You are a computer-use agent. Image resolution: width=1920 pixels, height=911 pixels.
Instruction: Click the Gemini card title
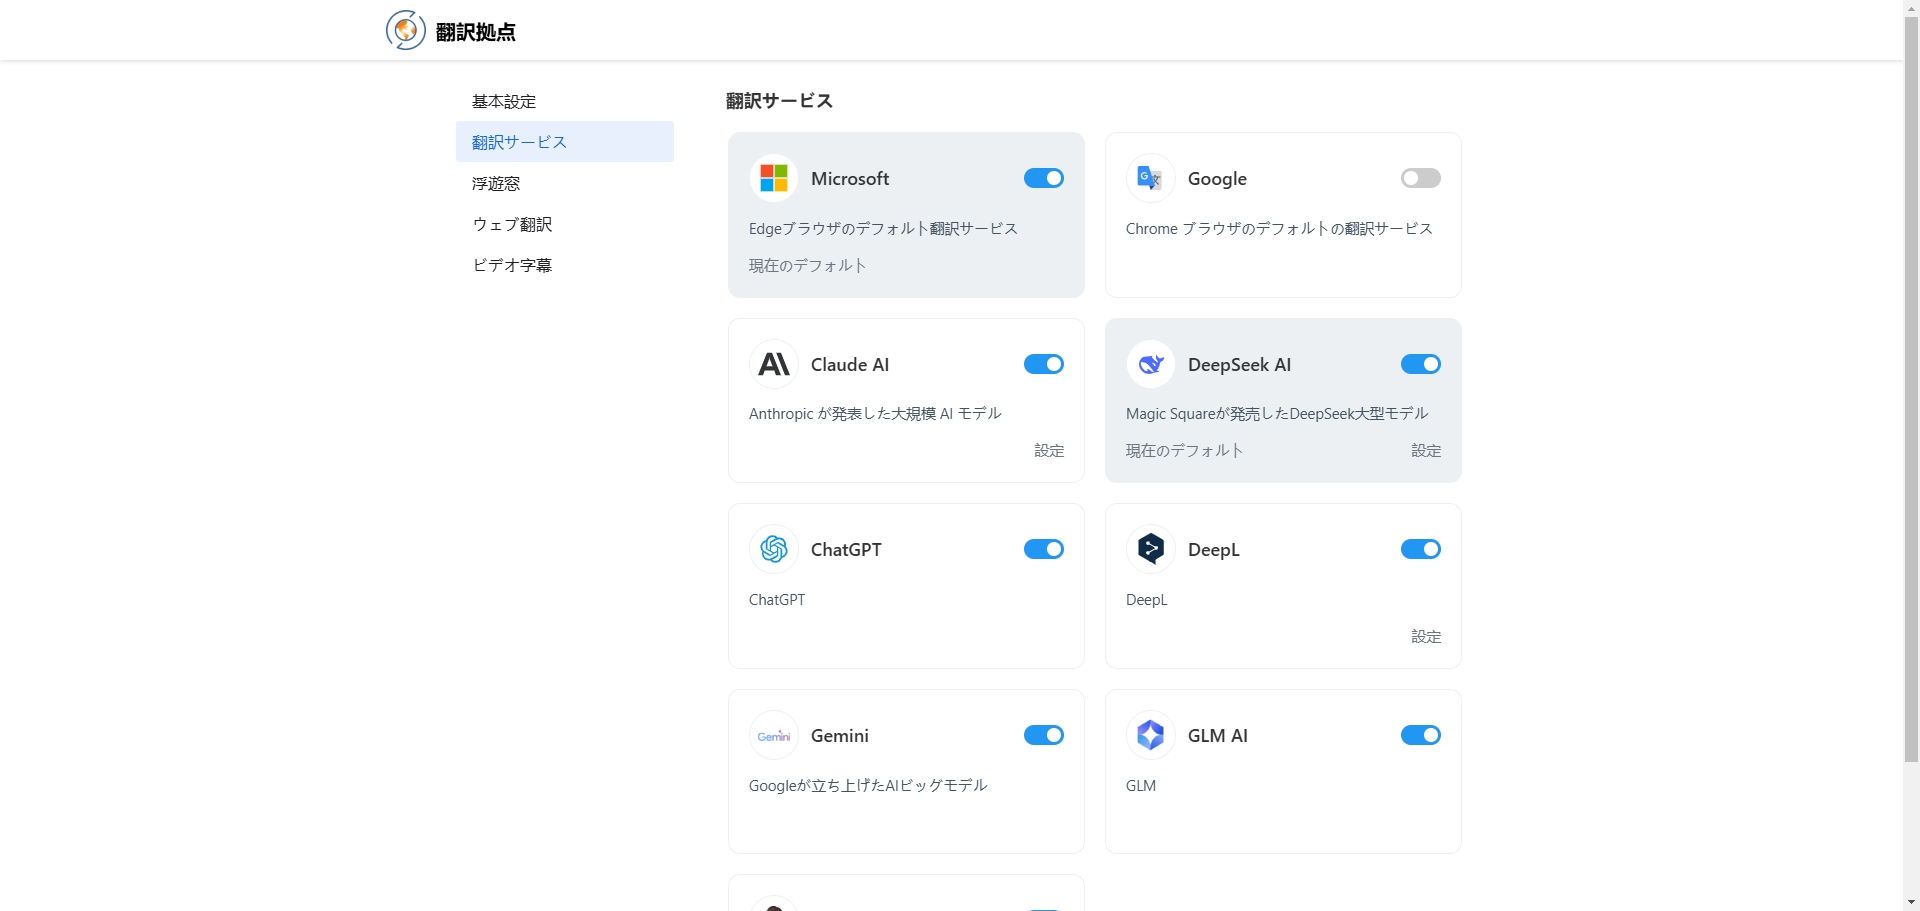(x=840, y=736)
